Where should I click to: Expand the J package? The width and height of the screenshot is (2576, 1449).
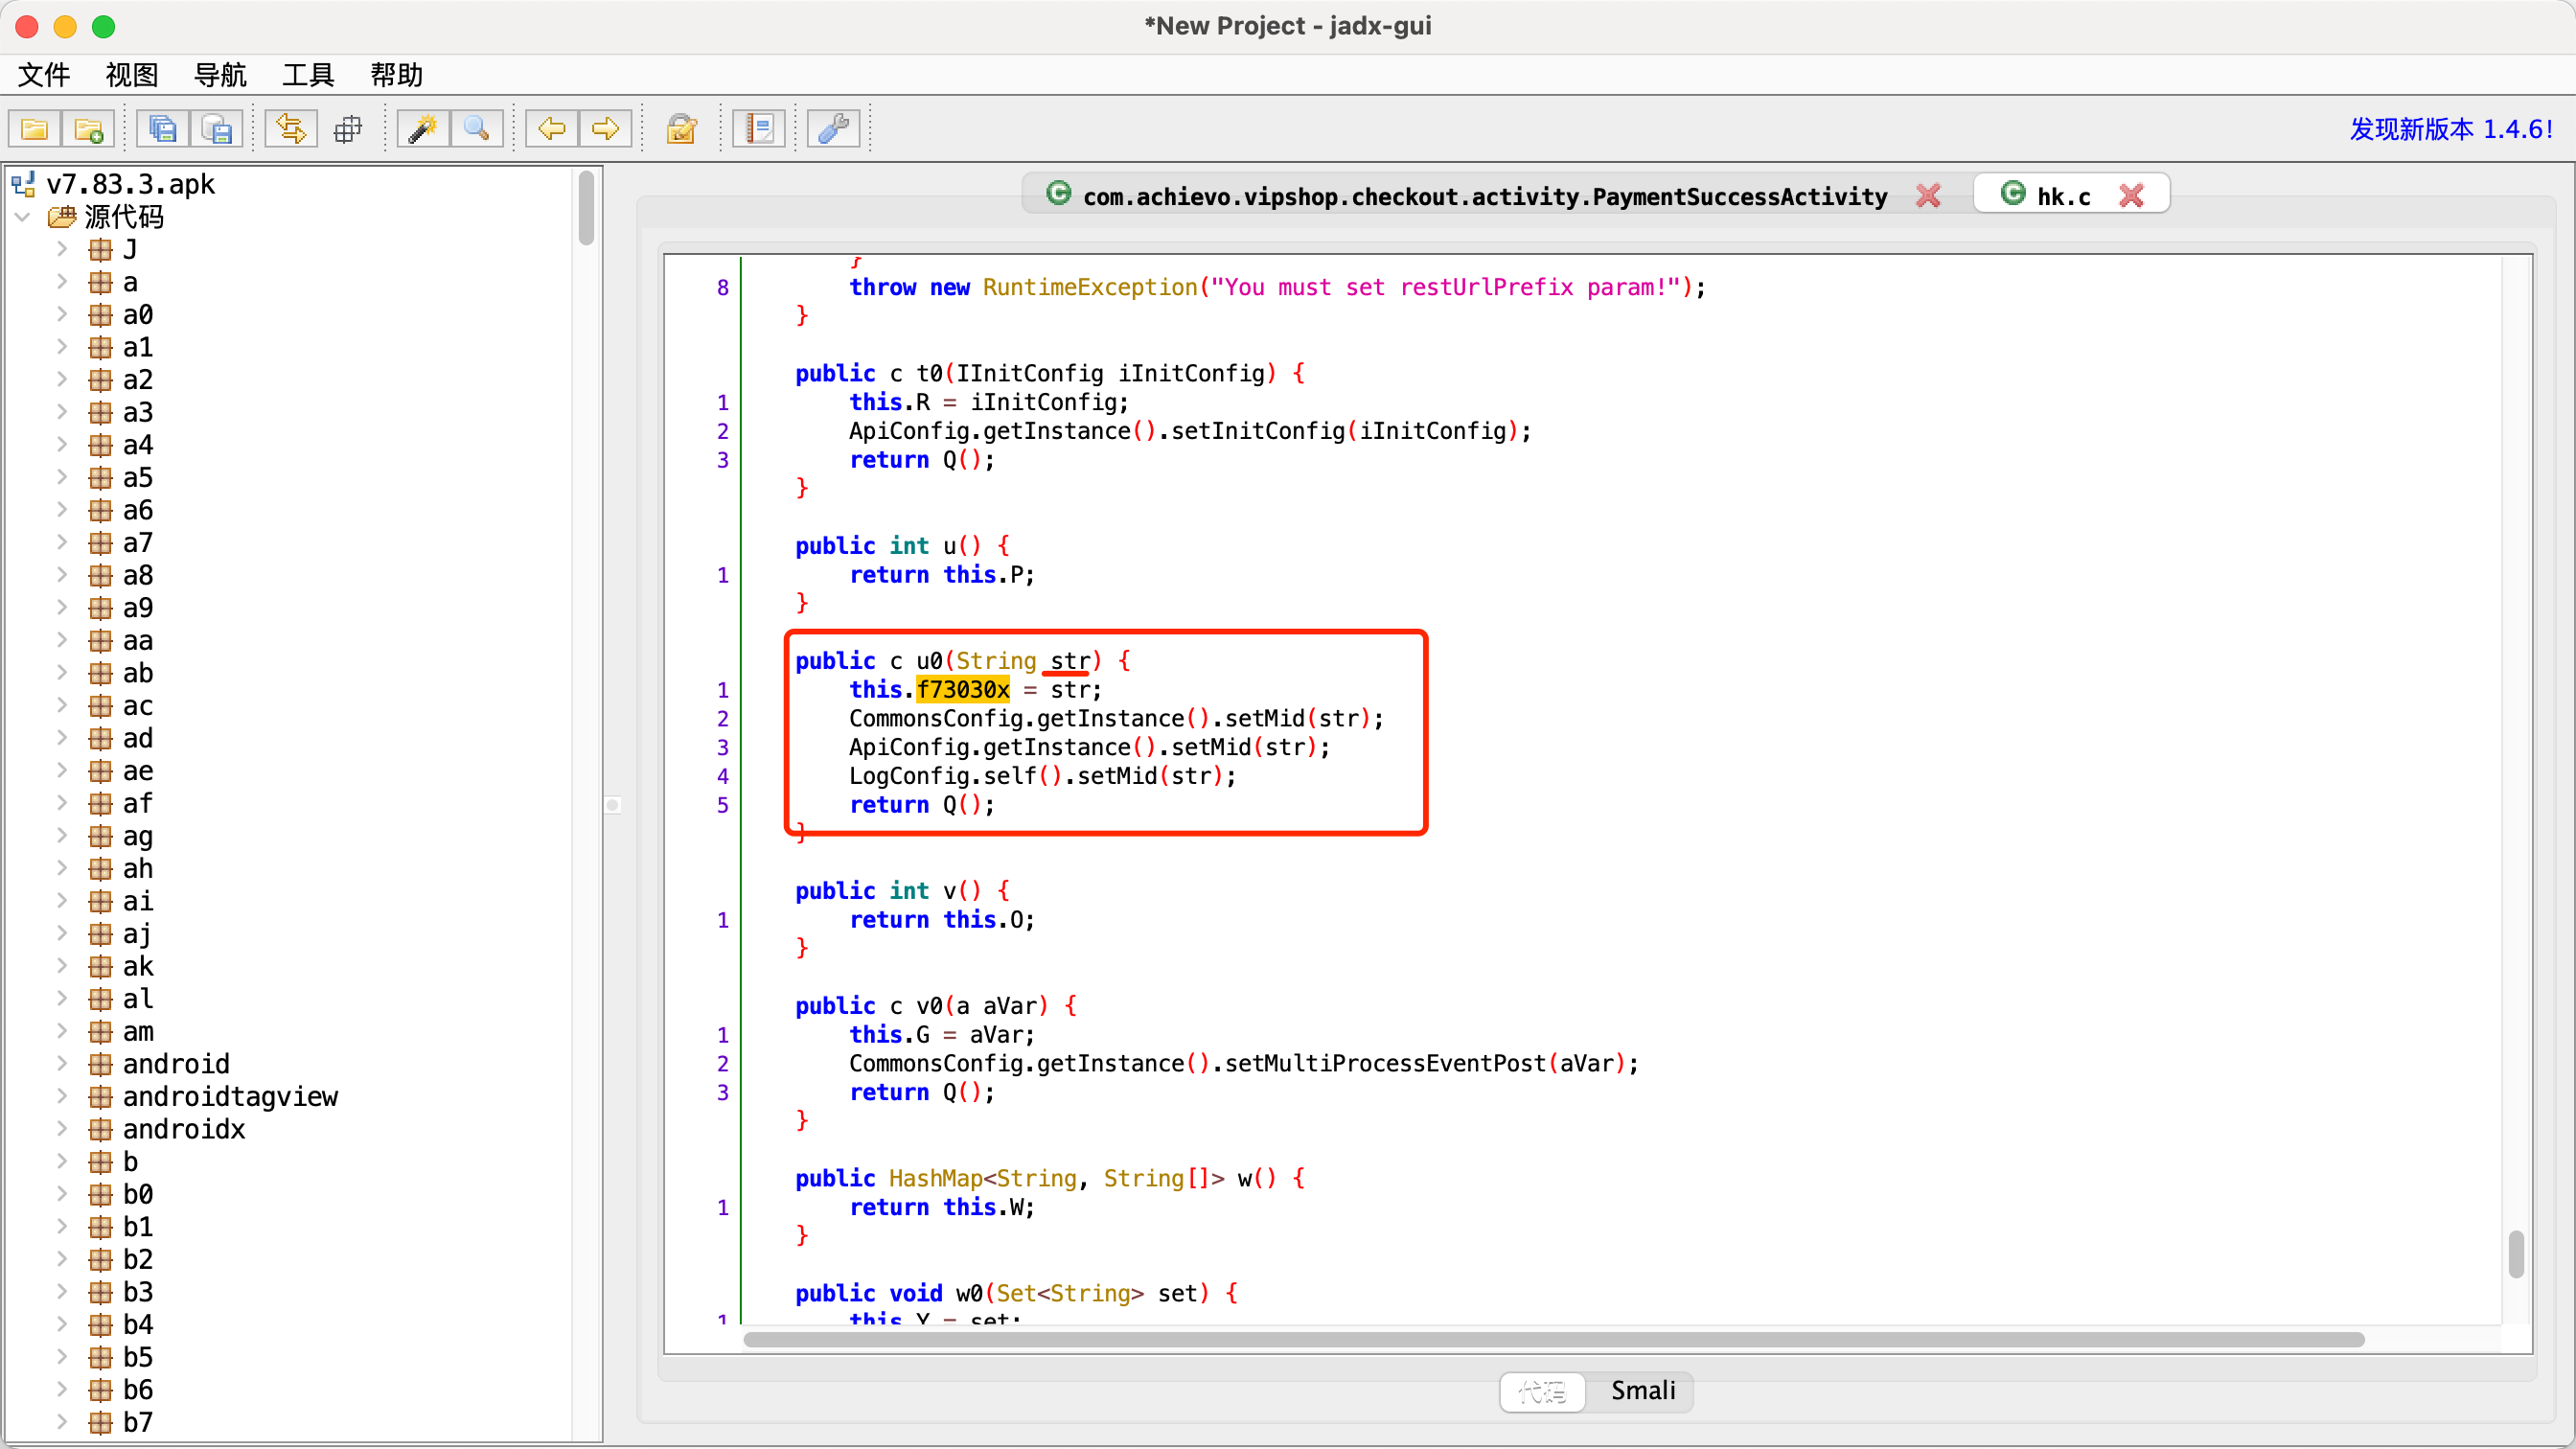(x=62, y=249)
